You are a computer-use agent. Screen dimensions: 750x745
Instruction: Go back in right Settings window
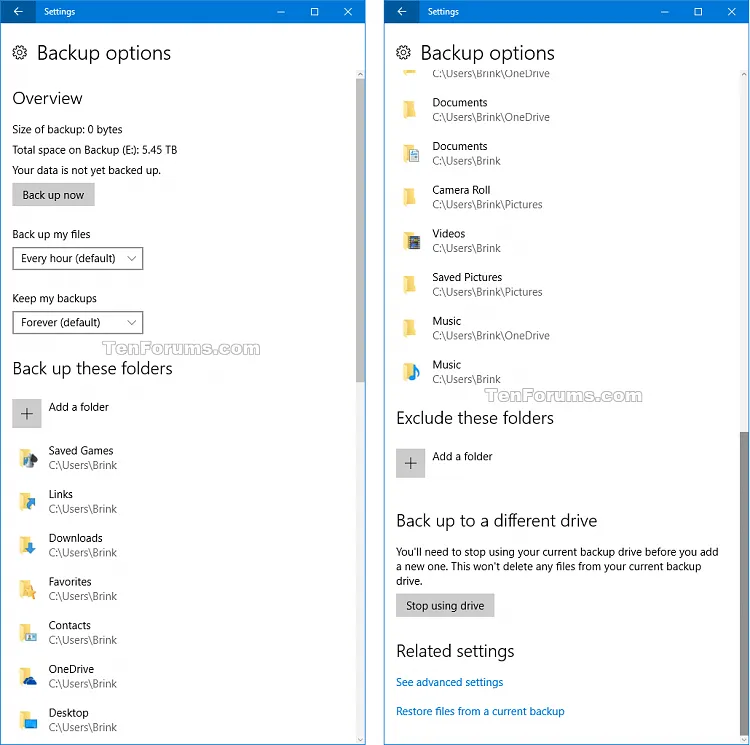click(402, 11)
